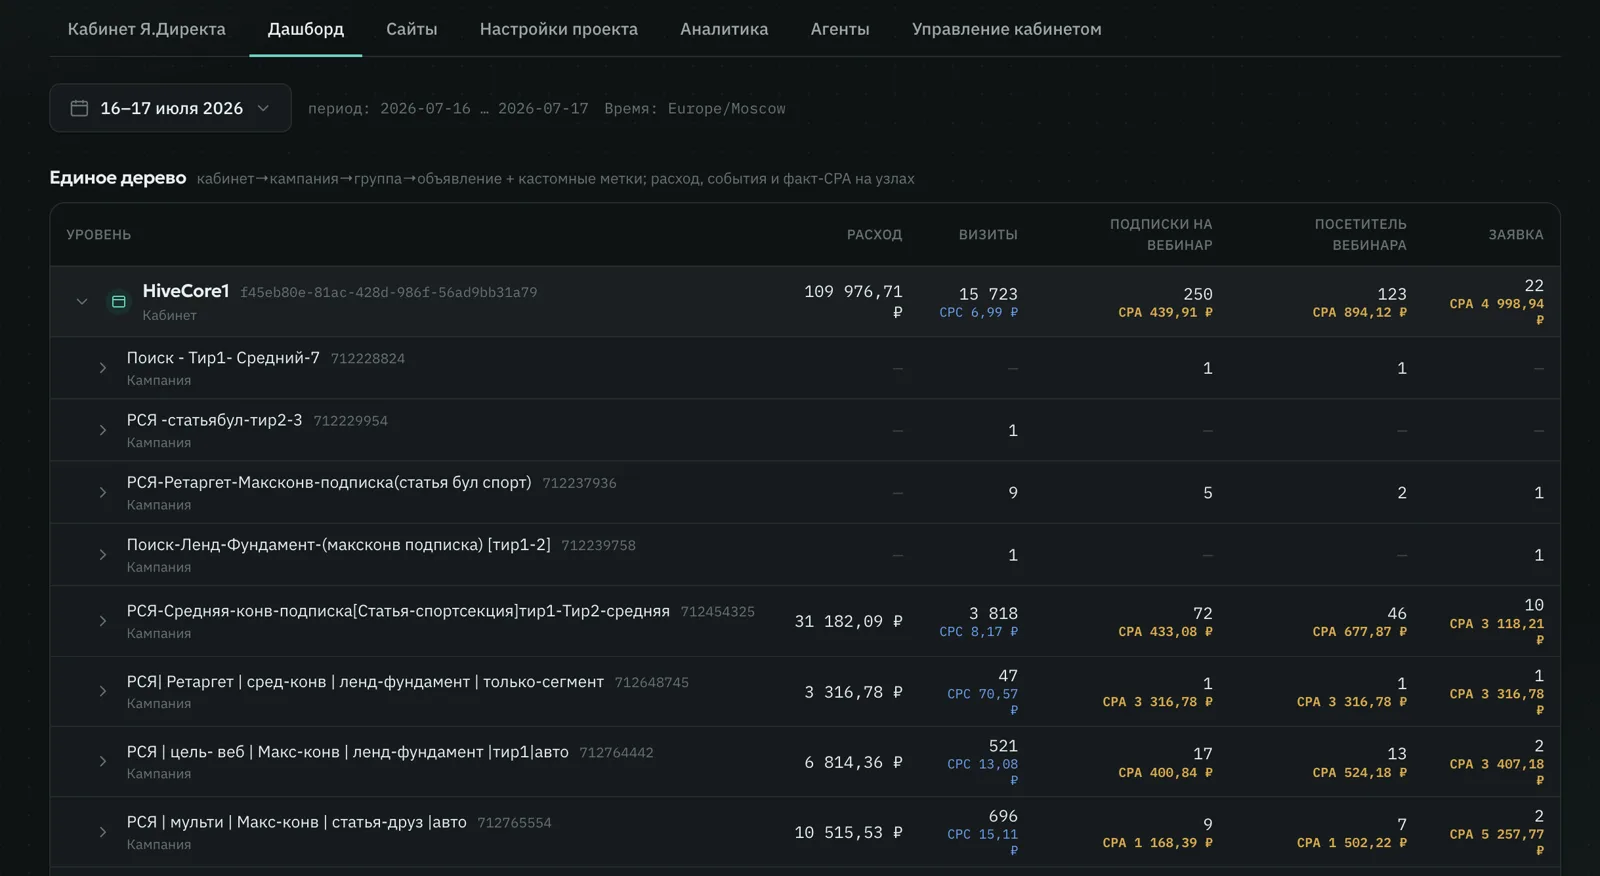This screenshot has height=876, width=1600.
Task: Open Управление кабинетом tab
Action: [1007, 29]
